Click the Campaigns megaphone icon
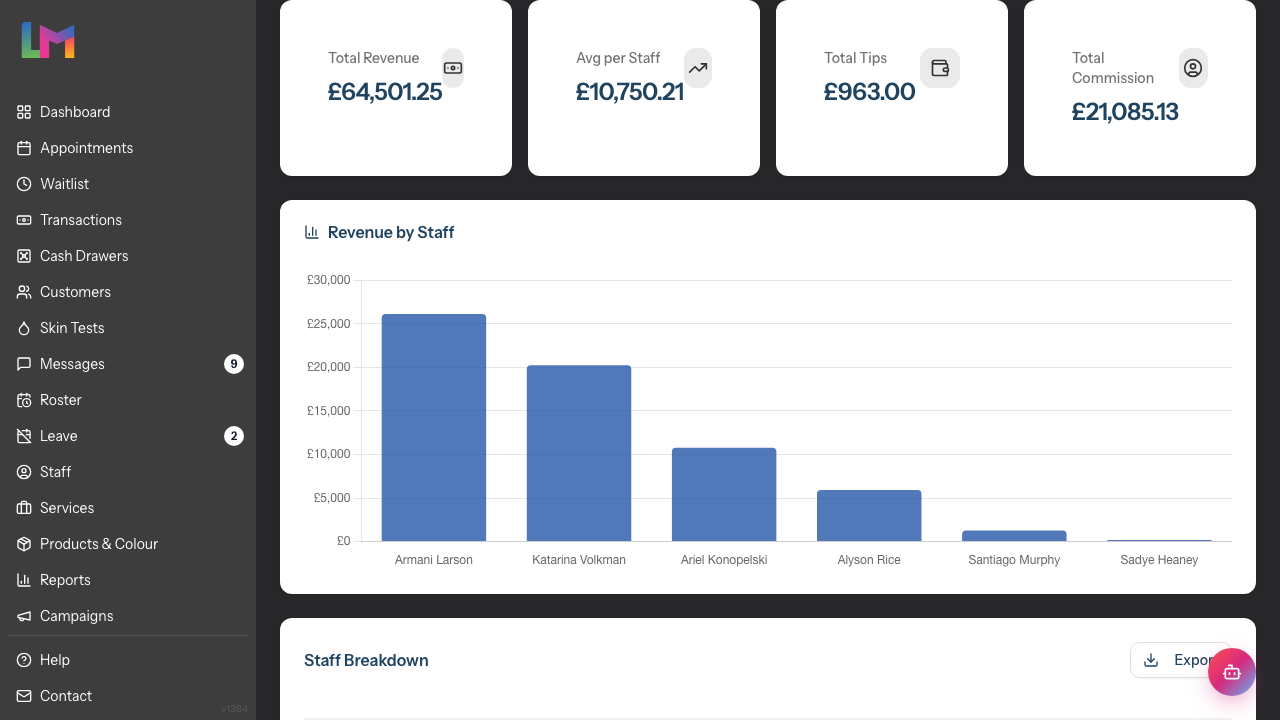 24,616
